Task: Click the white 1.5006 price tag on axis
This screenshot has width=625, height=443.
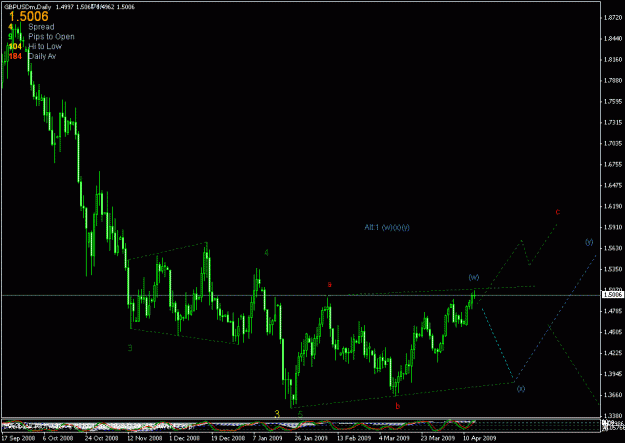Action: [612, 295]
